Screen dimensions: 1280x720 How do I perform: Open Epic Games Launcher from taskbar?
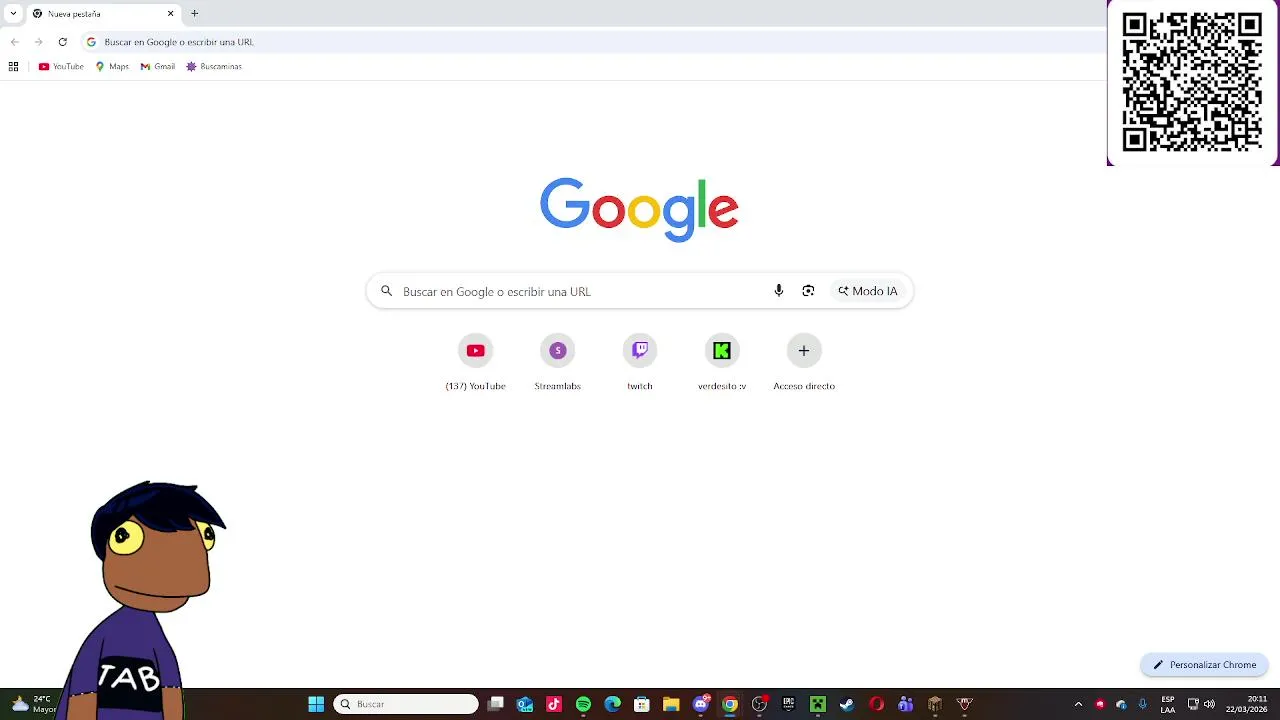tap(788, 704)
